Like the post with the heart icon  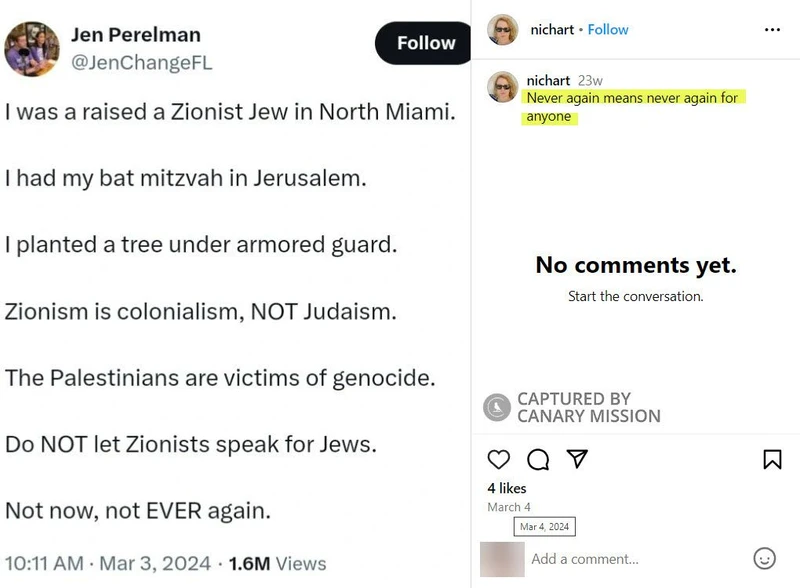point(499,459)
